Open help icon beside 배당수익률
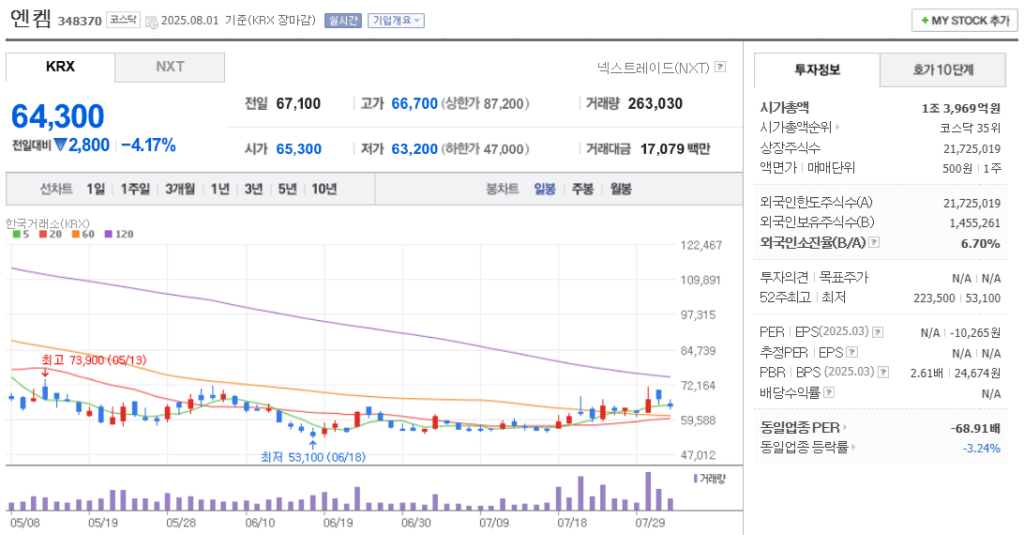The width and height of the screenshot is (1024, 535). coord(829,393)
